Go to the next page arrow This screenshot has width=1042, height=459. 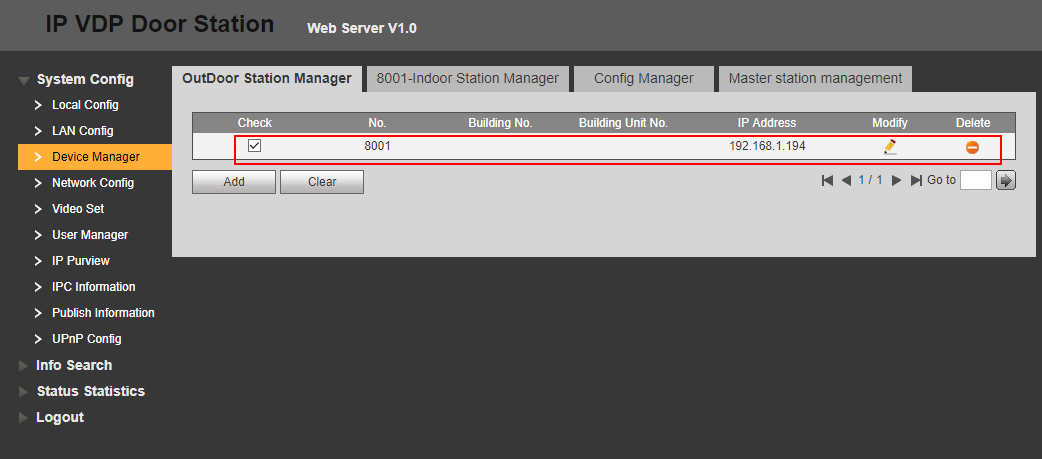click(897, 181)
